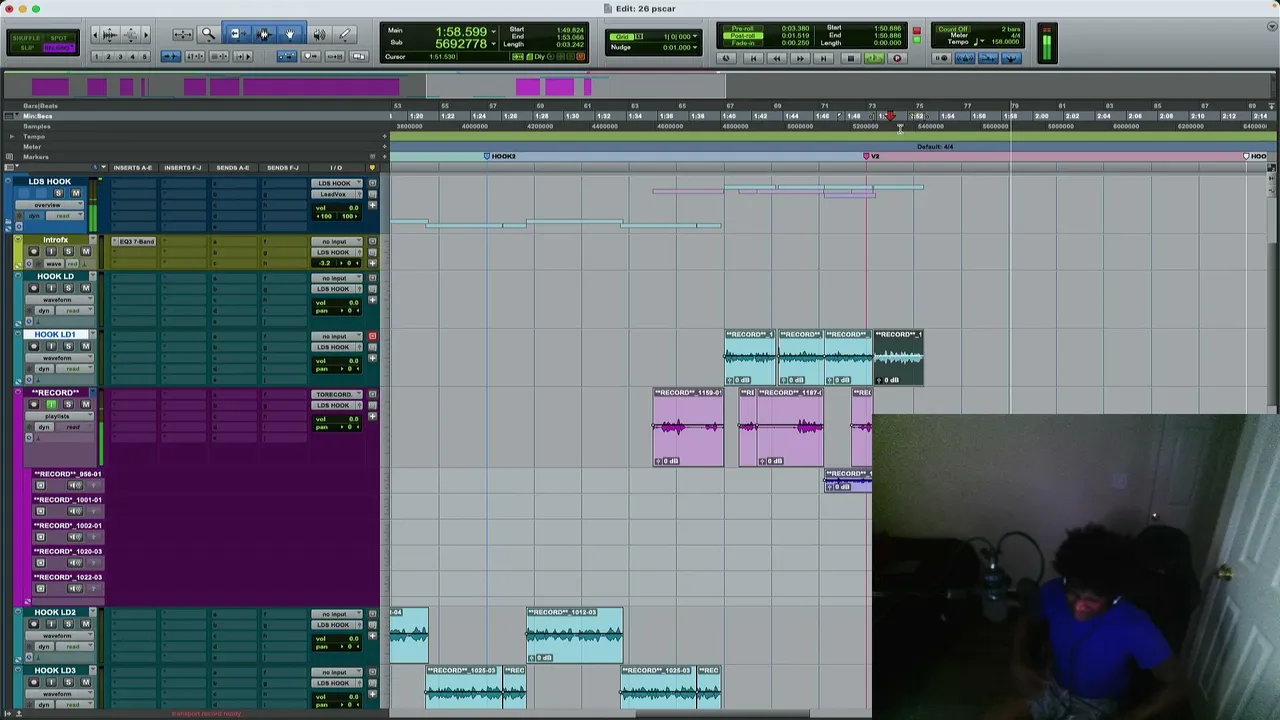This screenshot has width=1280, height=720.
Task: Toggle input monitoring on **RECORD** track
Action: pyautogui.click(x=51, y=404)
